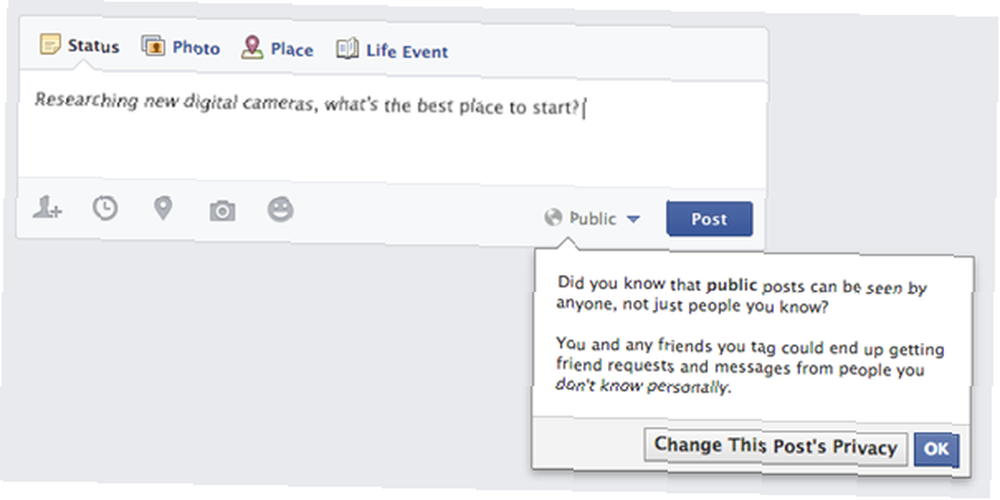Click the globe icon beside Public
The image size is (1000, 500).
point(553,217)
